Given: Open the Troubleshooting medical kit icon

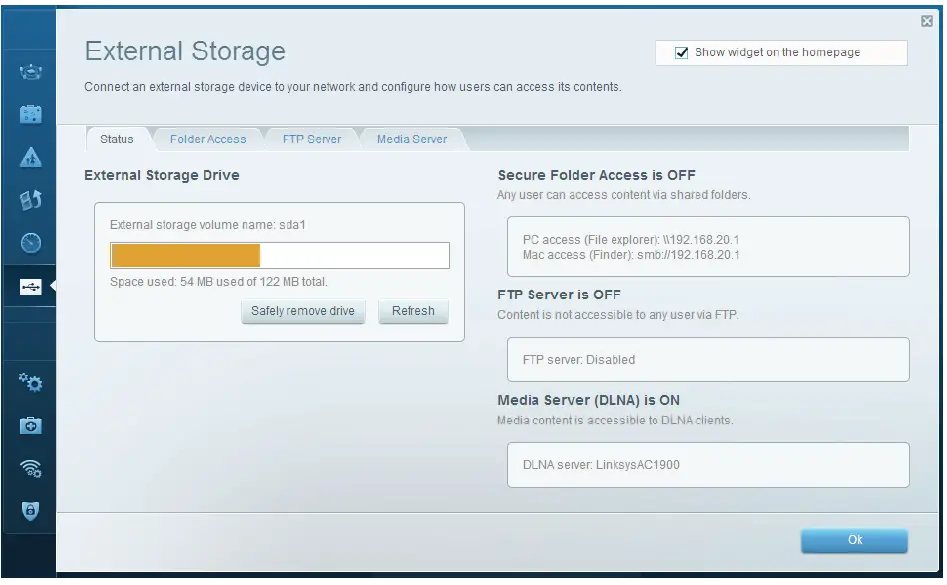Looking at the screenshot, I should (30, 426).
